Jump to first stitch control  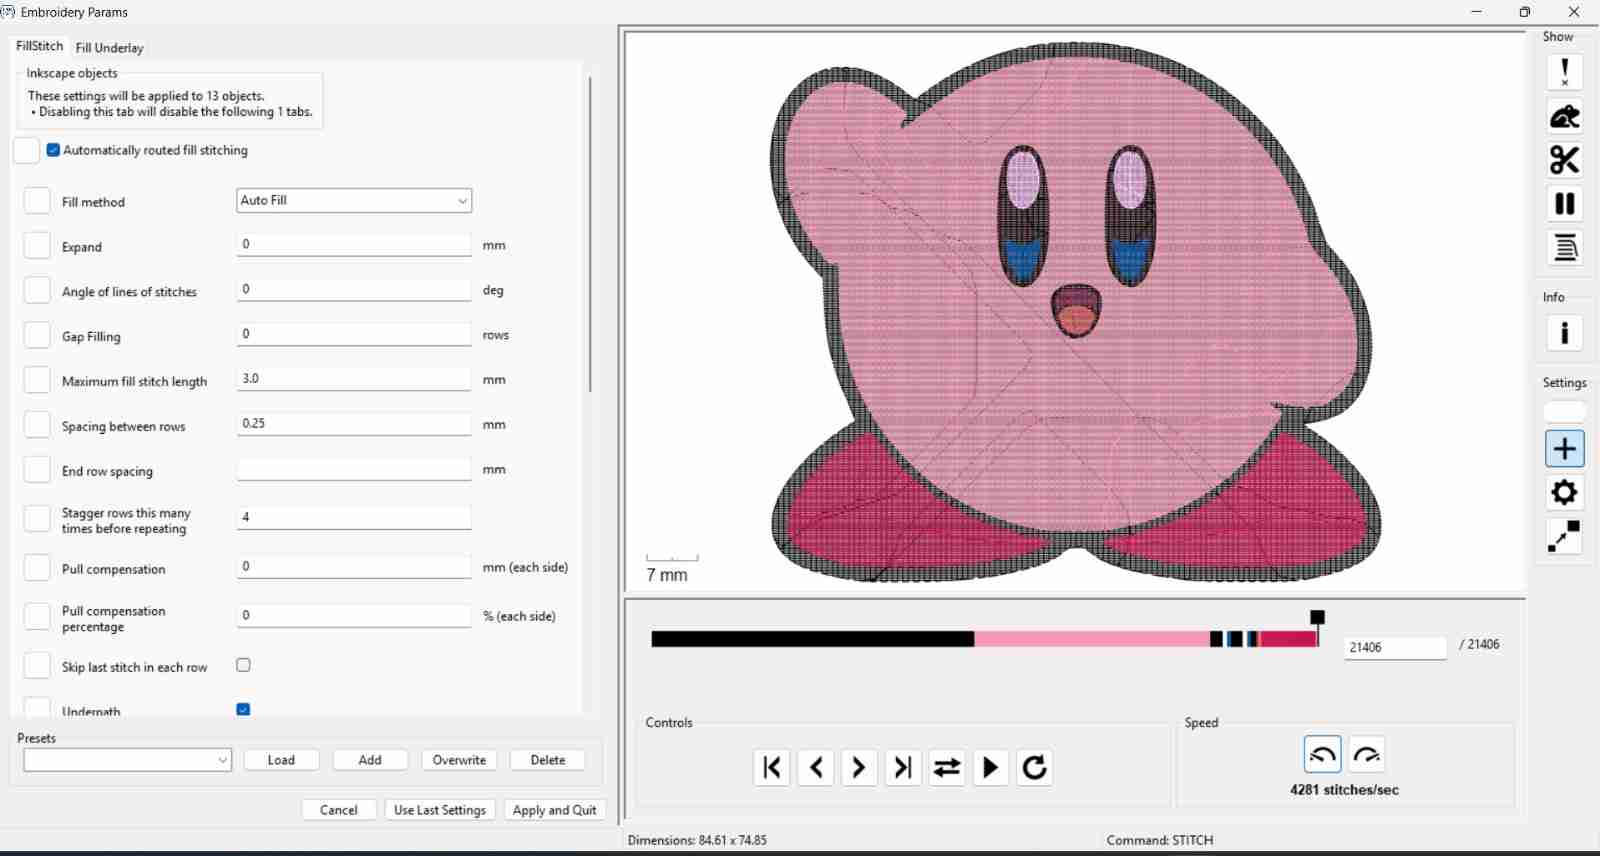tap(772, 767)
